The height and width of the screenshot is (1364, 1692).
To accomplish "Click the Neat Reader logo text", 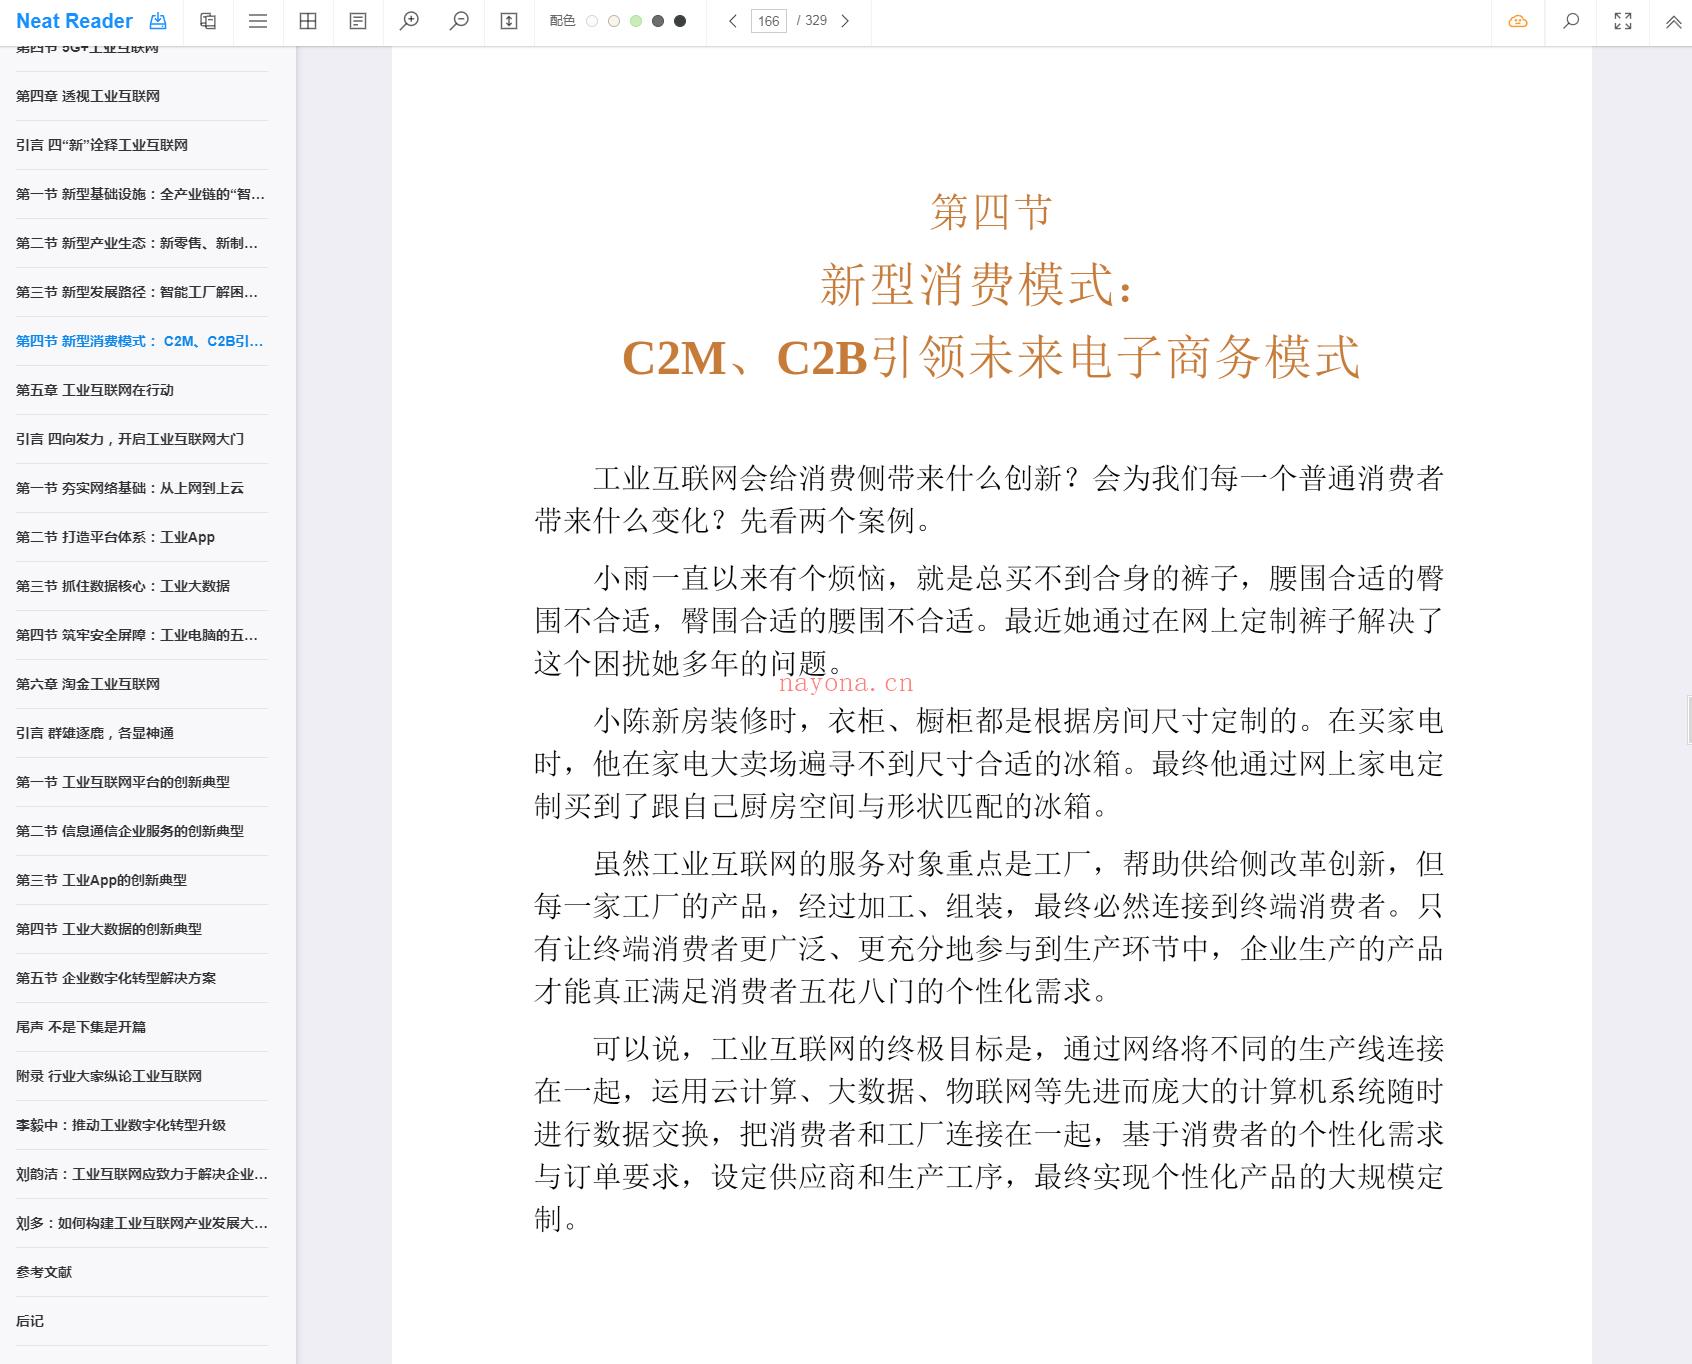I will (74, 21).
